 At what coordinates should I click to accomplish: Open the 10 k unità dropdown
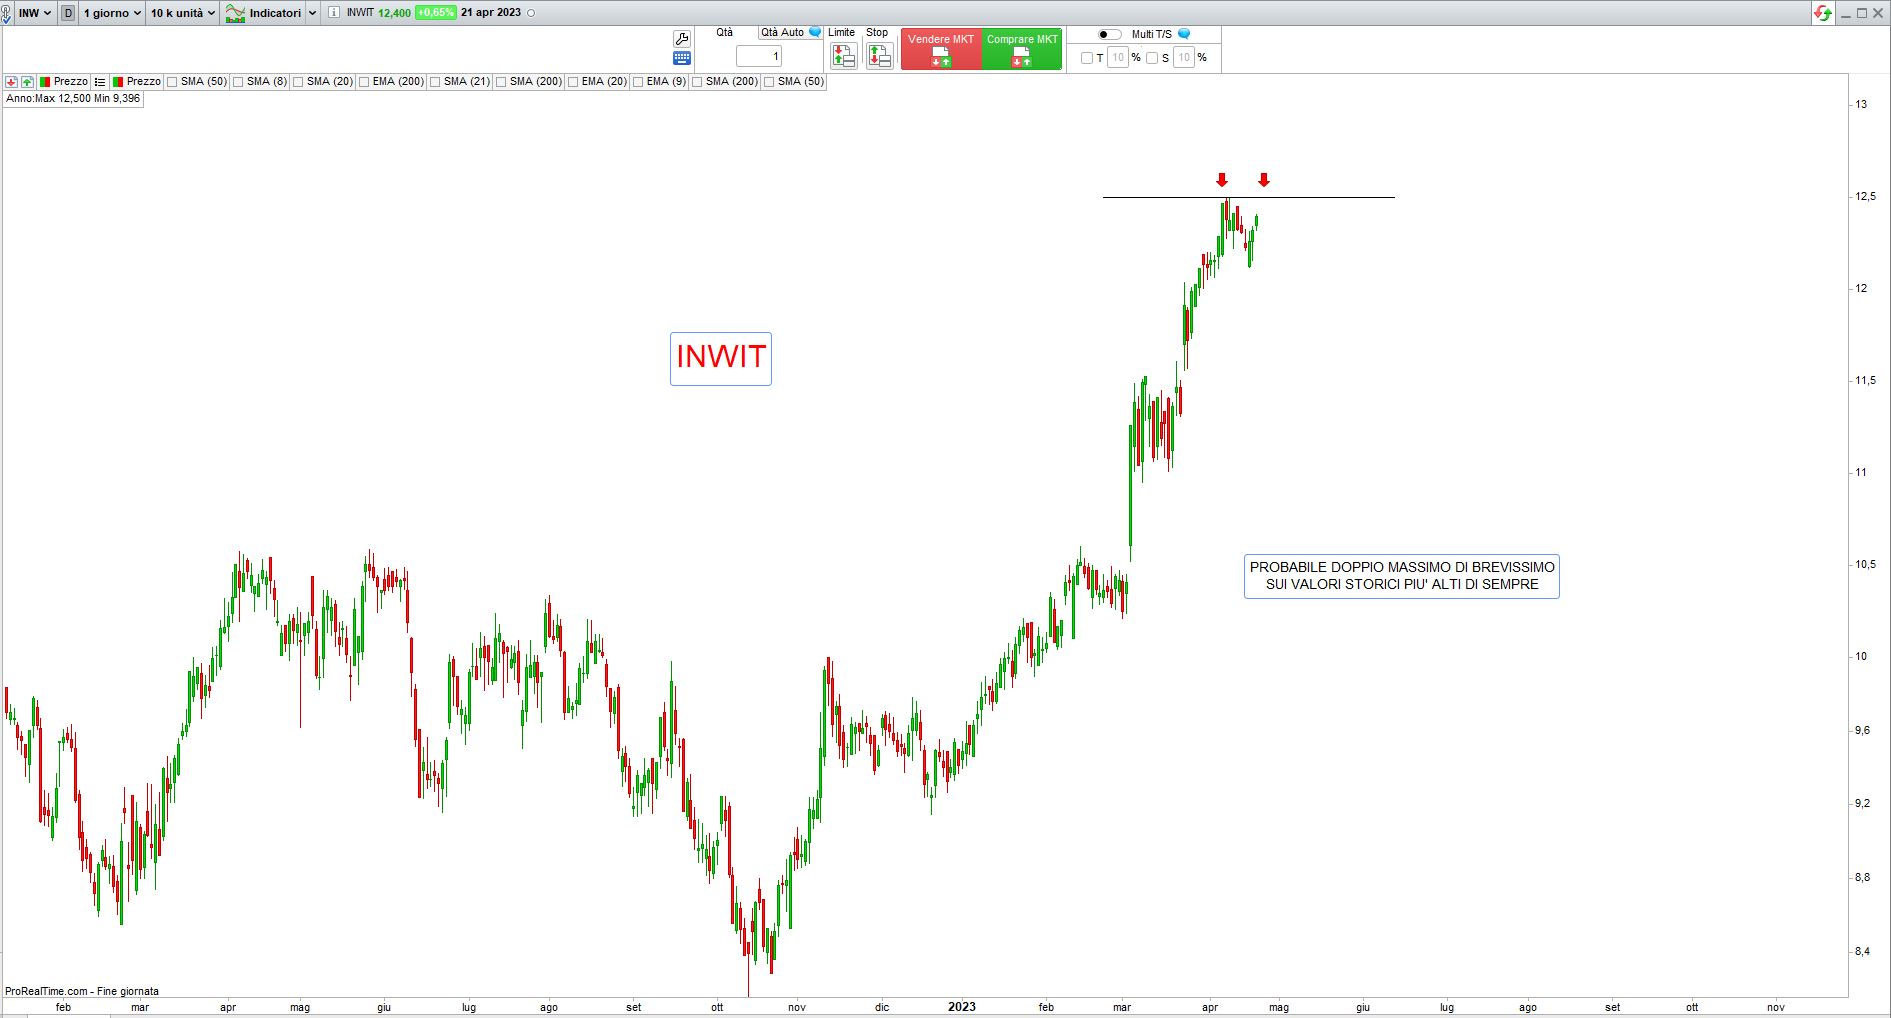pos(182,13)
